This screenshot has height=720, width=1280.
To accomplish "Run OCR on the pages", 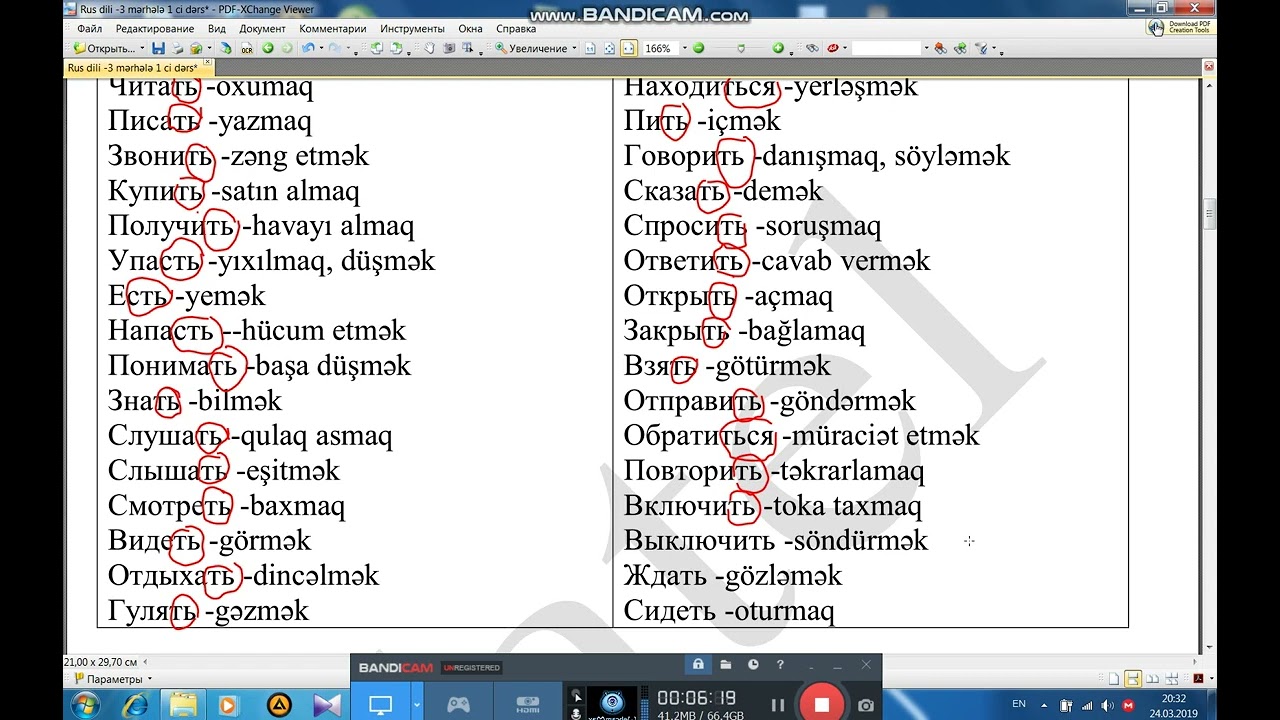I will 247,48.
